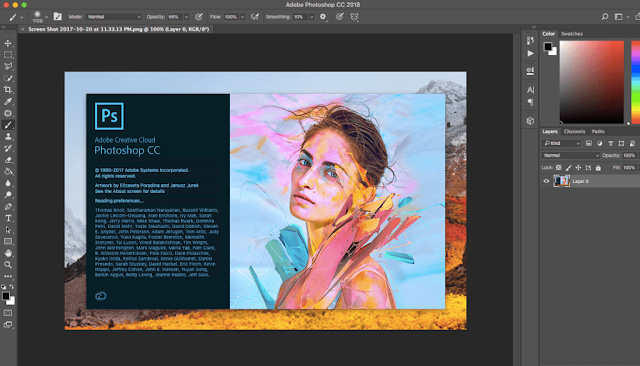The image size is (640, 366).
Task: Toggle lock position in Layers panel
Action: [x=578, y=168]
